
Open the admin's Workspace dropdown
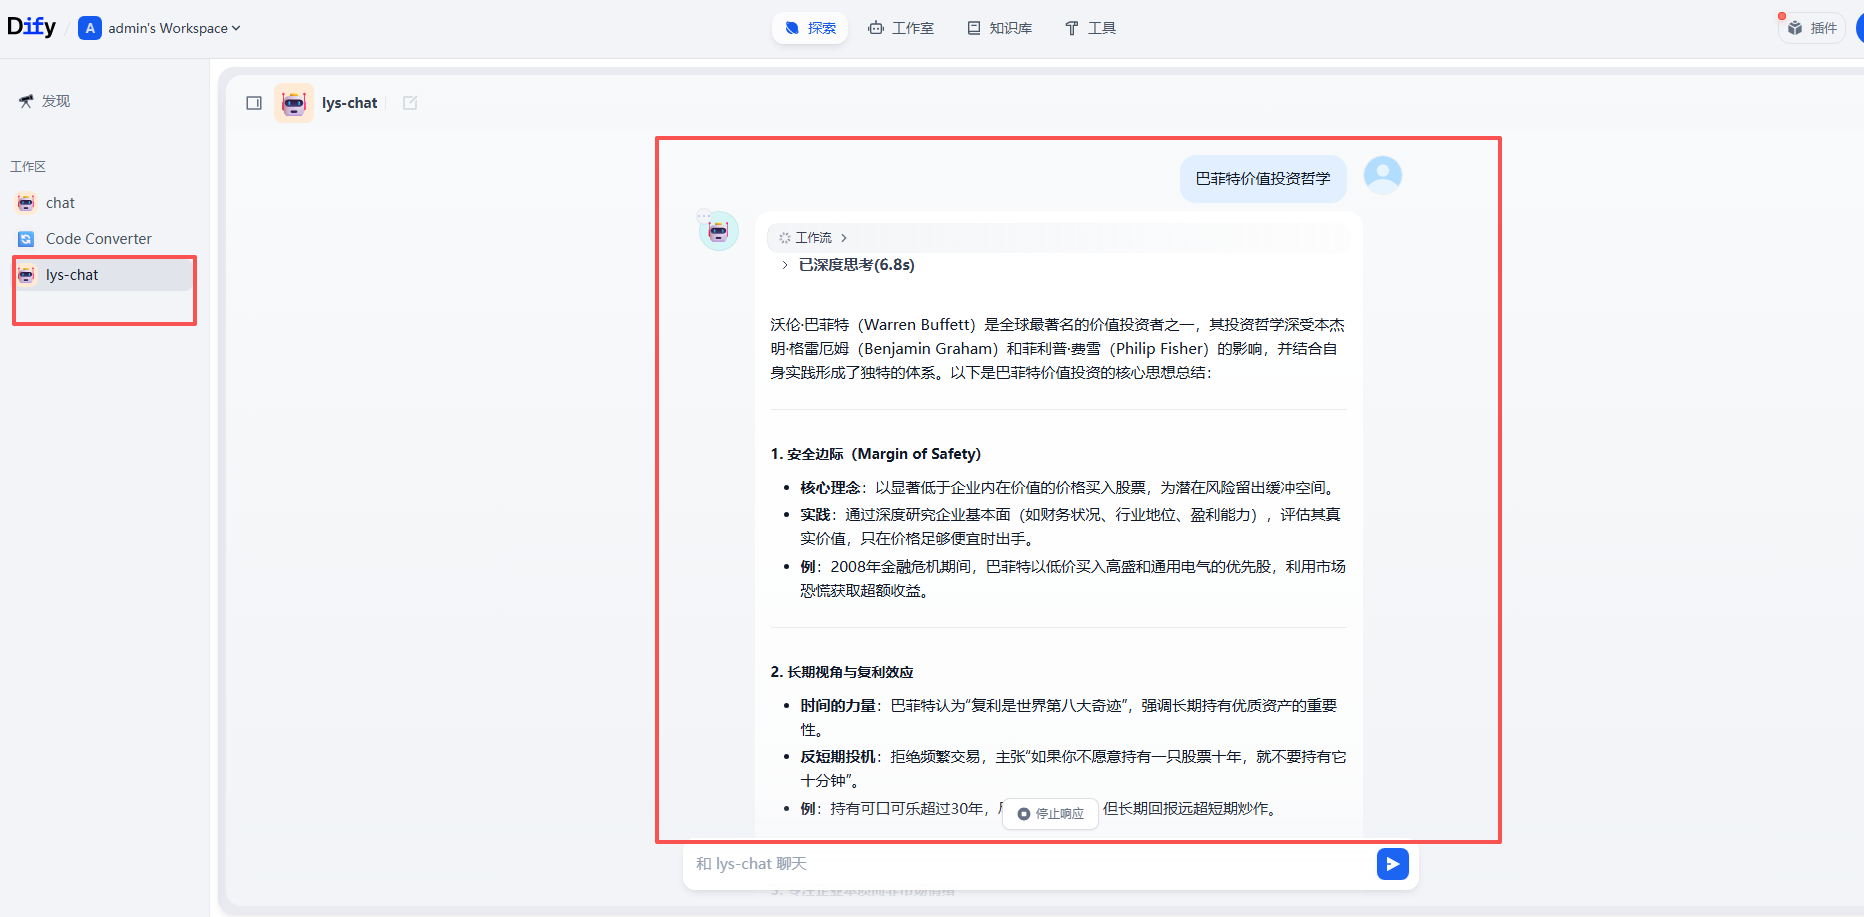click(x=160, y=27)
